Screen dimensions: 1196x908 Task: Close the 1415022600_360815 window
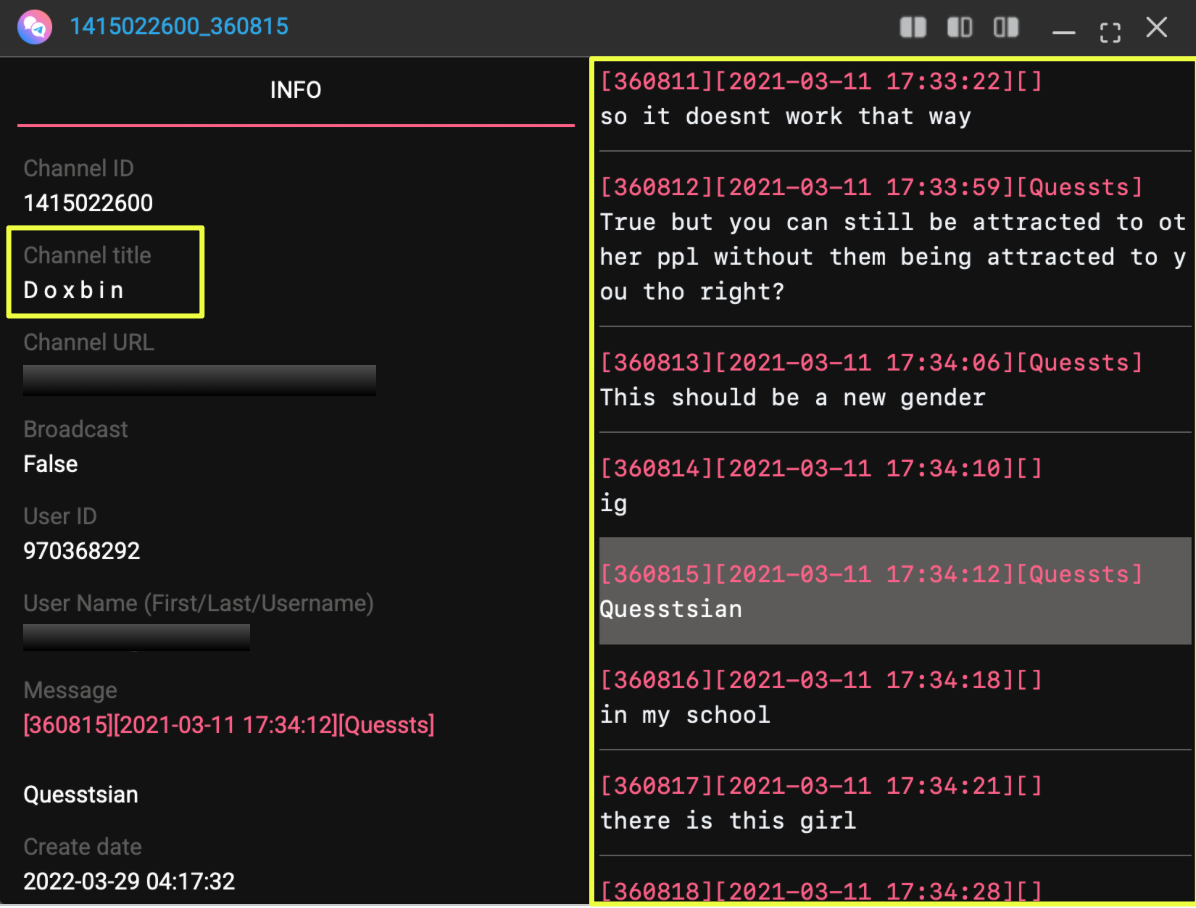click(1157, 28)
